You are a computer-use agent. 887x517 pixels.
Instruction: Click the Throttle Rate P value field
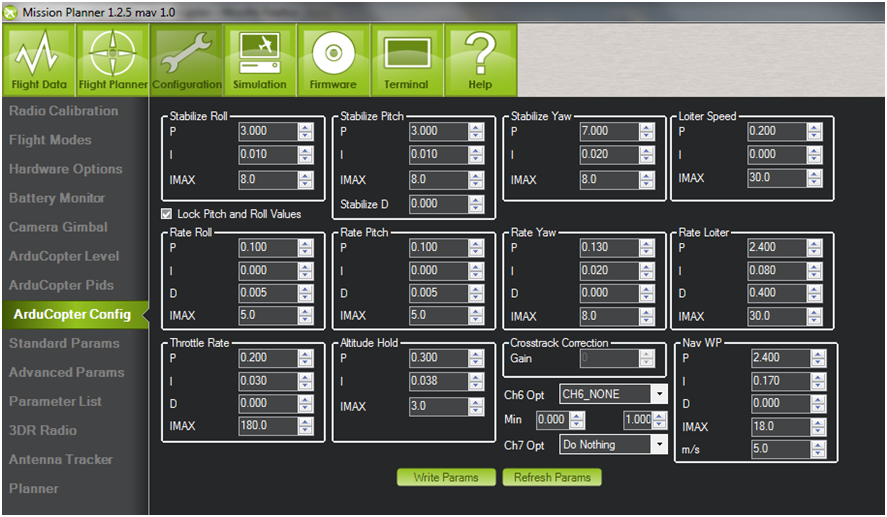pos(268,357)
